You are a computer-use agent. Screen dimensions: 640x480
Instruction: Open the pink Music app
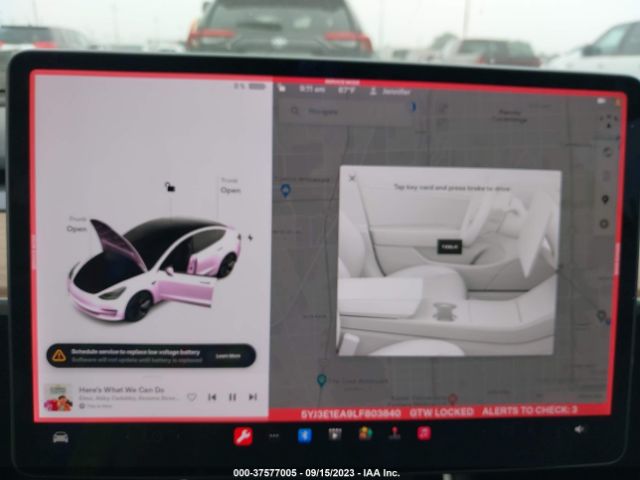point(424,433)
